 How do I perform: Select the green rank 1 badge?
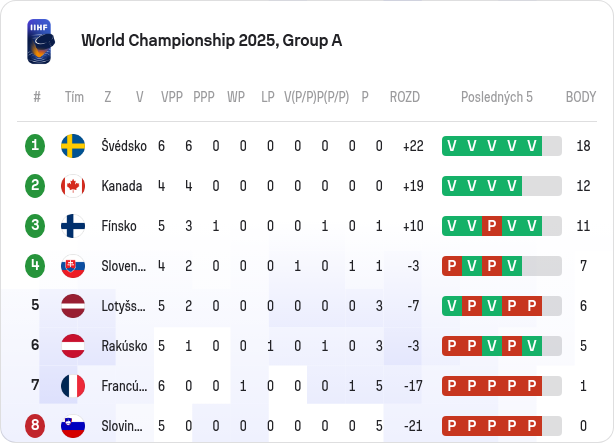(x=35, y=146)
